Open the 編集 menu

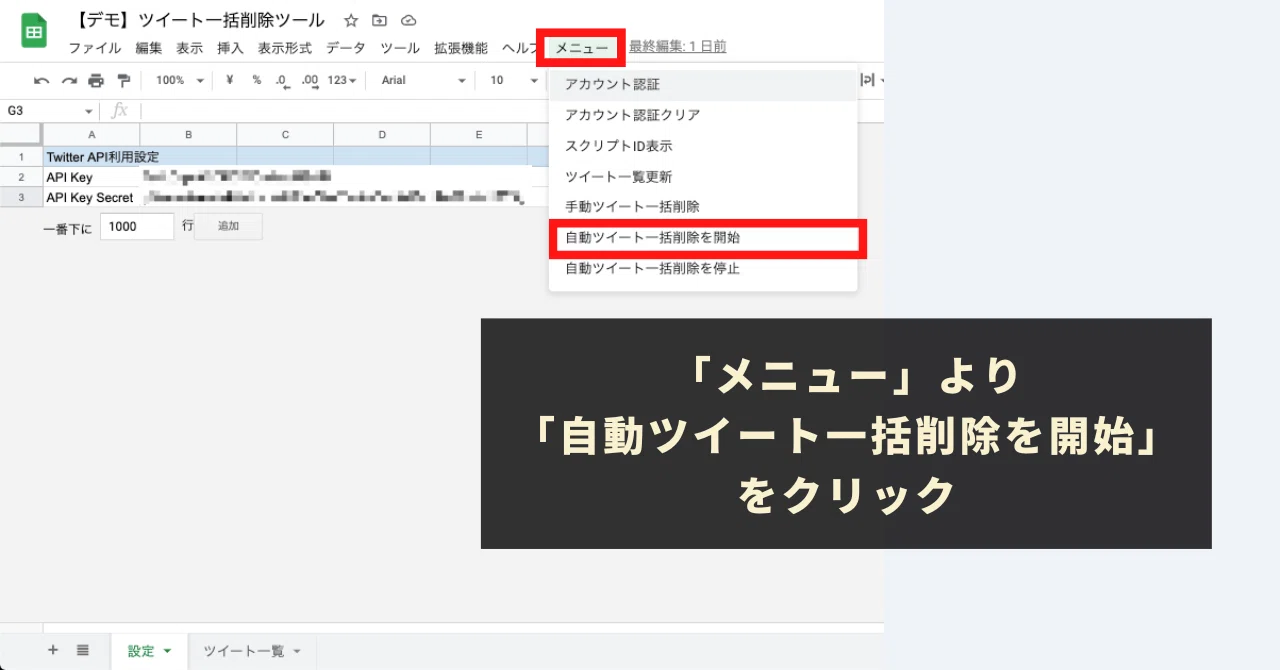click(149, 48)
